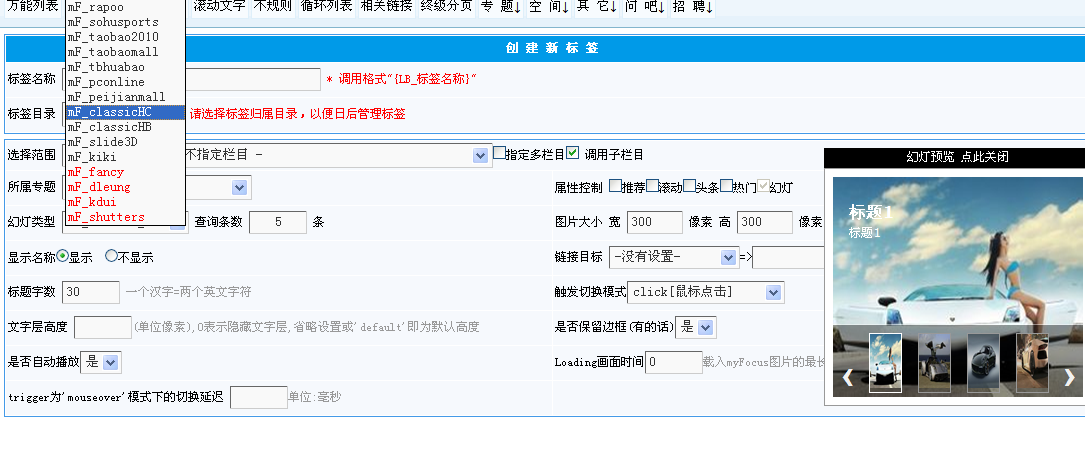Choose mF_taobao2010 from the list
This screenshot has width=1085, height=462.
pyautogui.click(x=125, y=37)
